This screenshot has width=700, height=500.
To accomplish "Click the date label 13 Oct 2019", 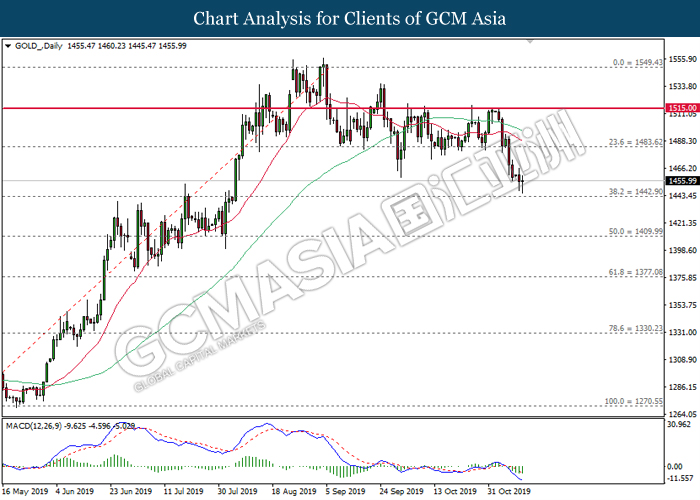I will coord(455,491).
